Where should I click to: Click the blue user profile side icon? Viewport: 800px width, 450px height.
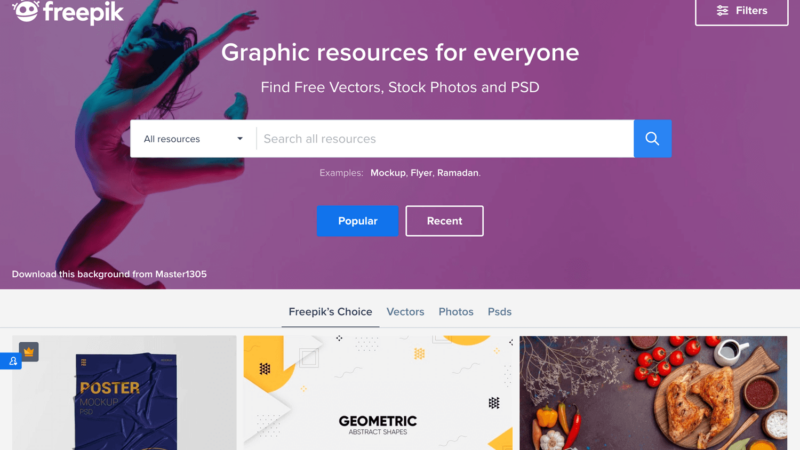pyautogui.click(x=11, y=361)
